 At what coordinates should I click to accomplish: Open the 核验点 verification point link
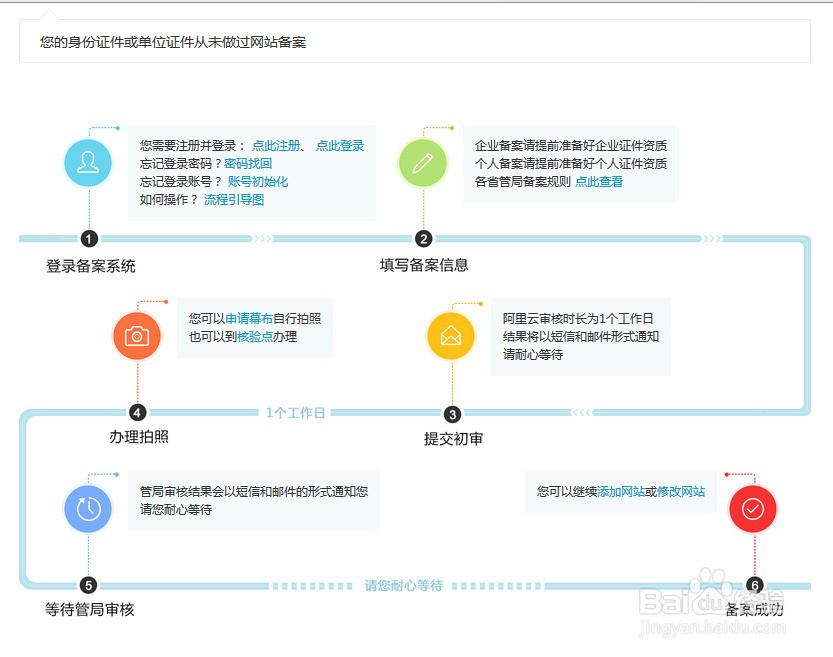[254, 336]
